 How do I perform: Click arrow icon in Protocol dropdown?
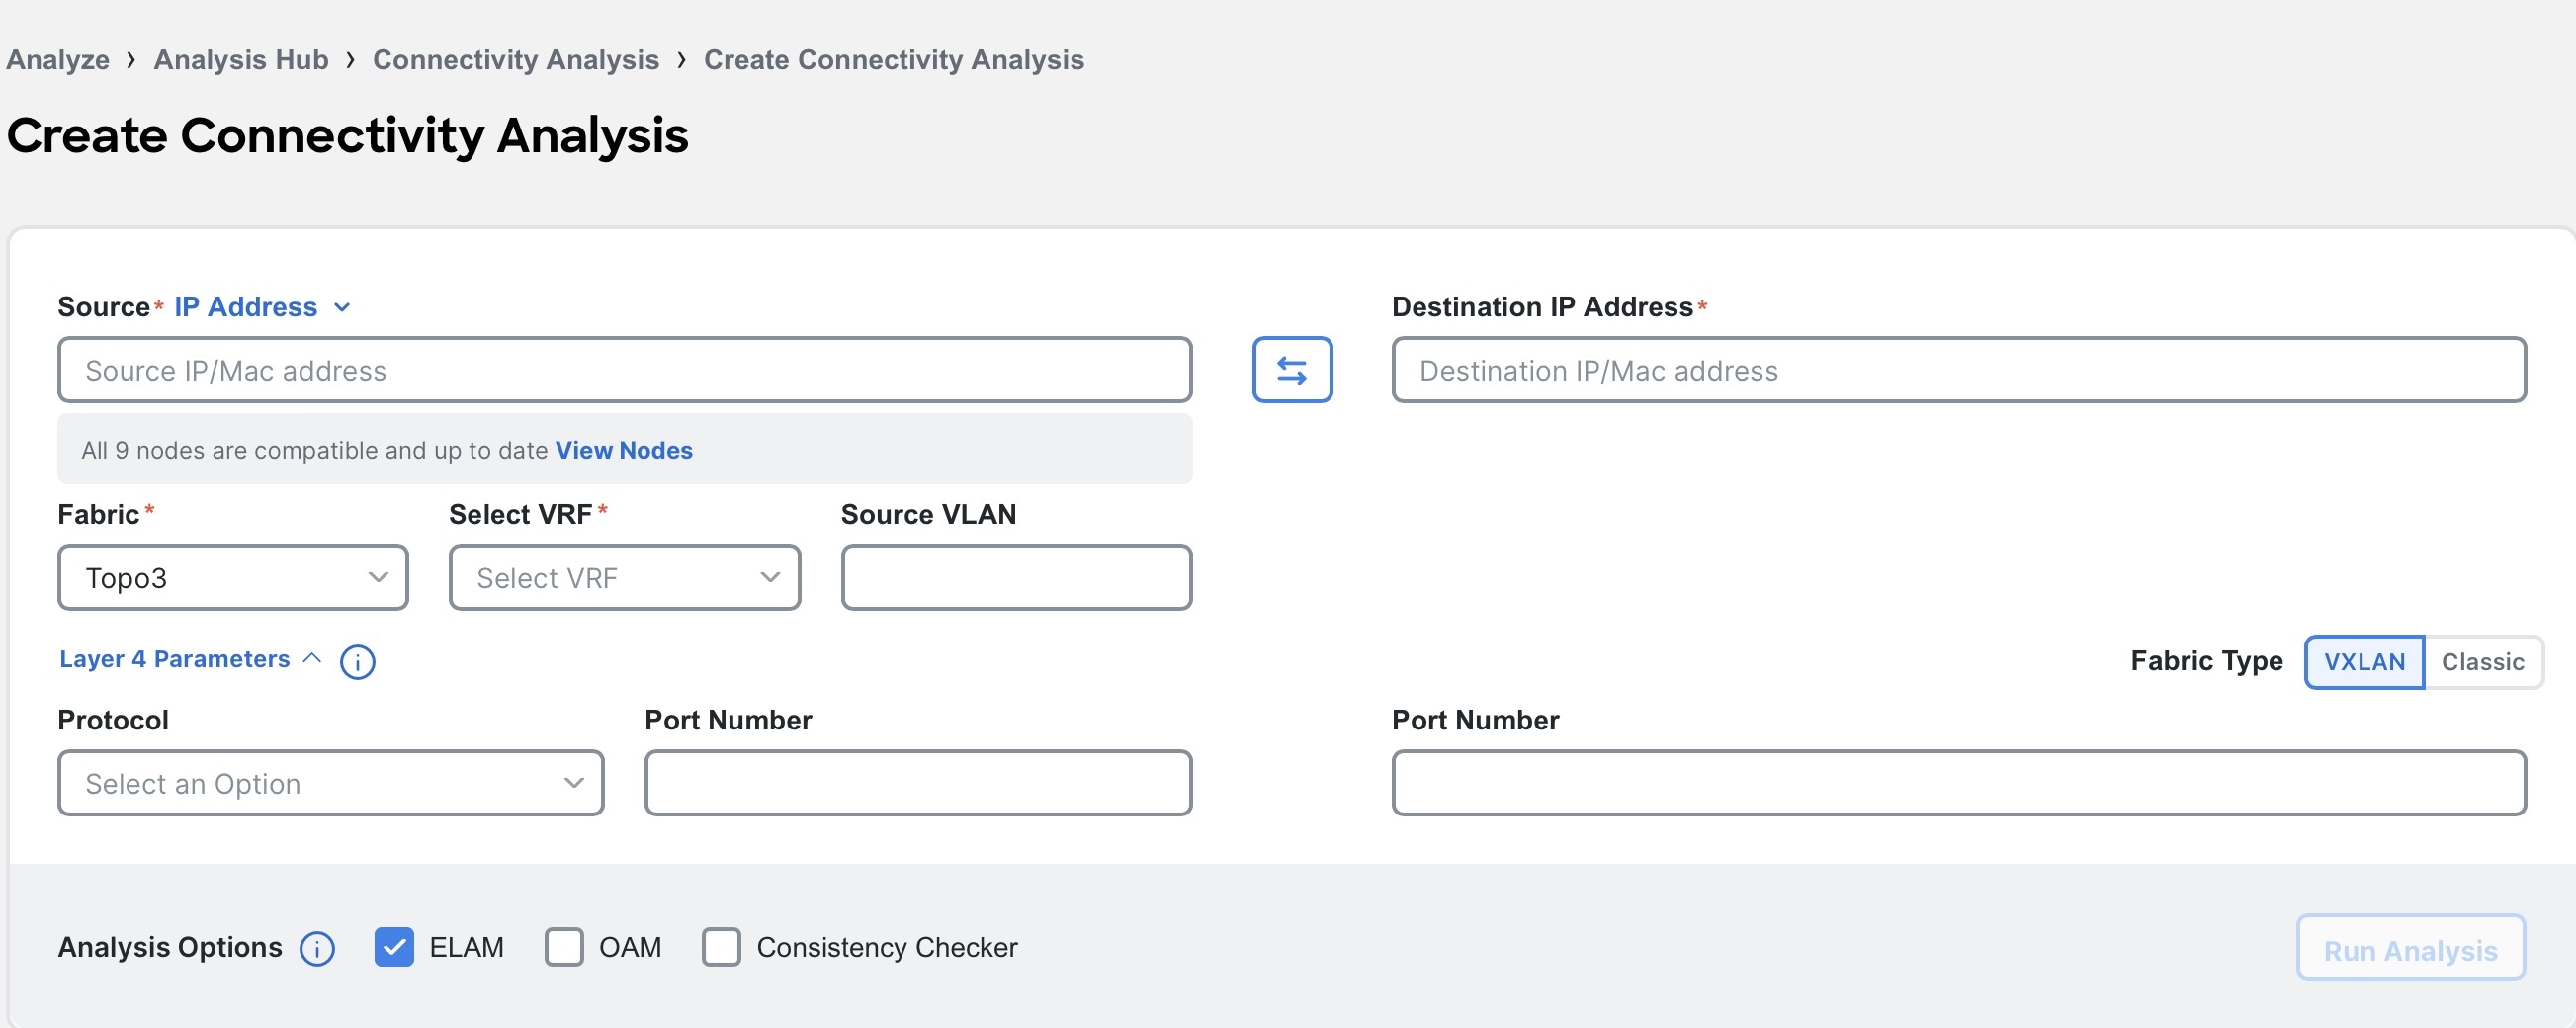574,783
